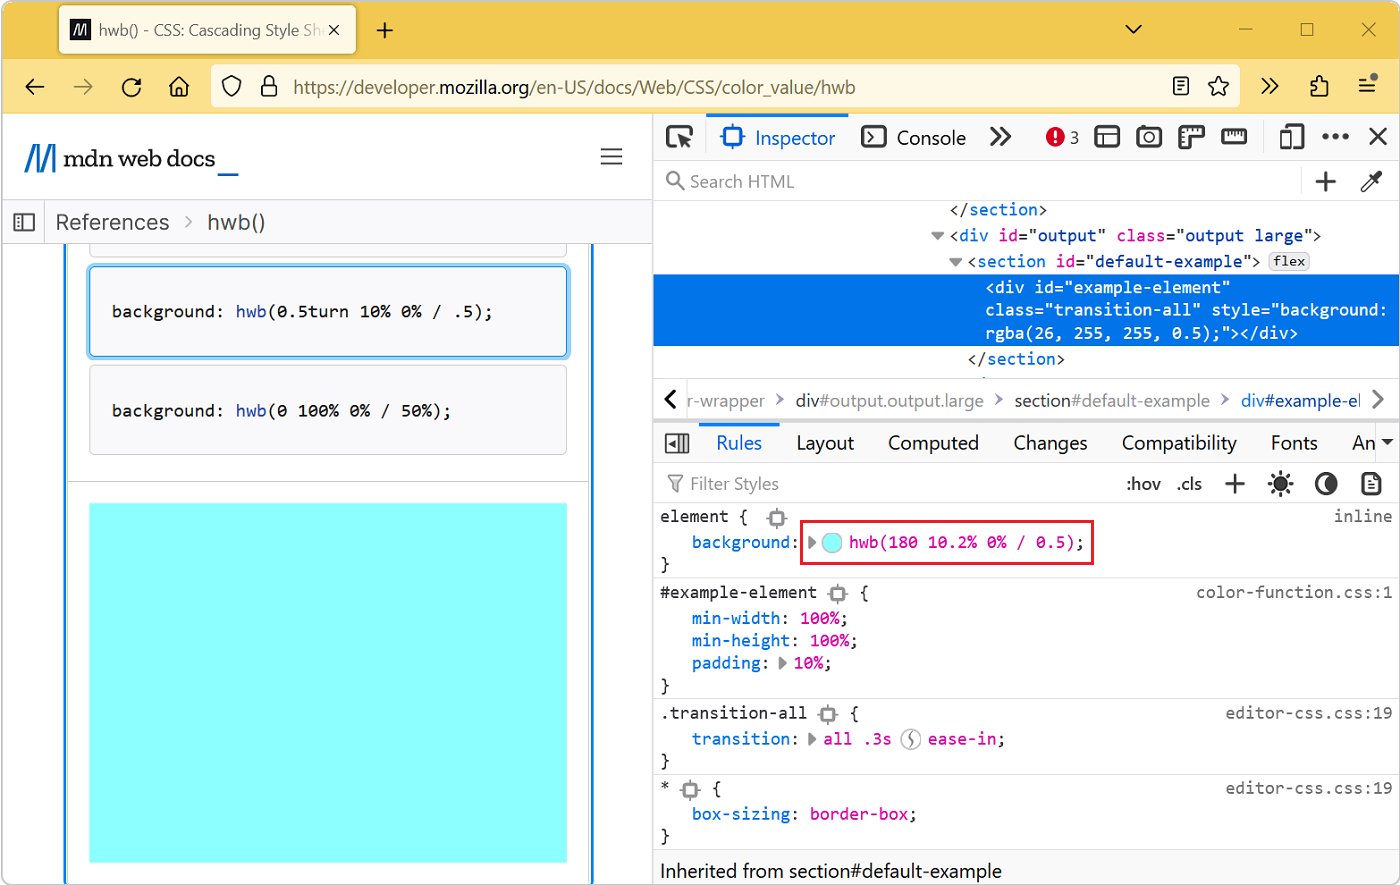Screen dimensions: 1400x885
Task: Switch to the Console panel
Action: point(914,137)
